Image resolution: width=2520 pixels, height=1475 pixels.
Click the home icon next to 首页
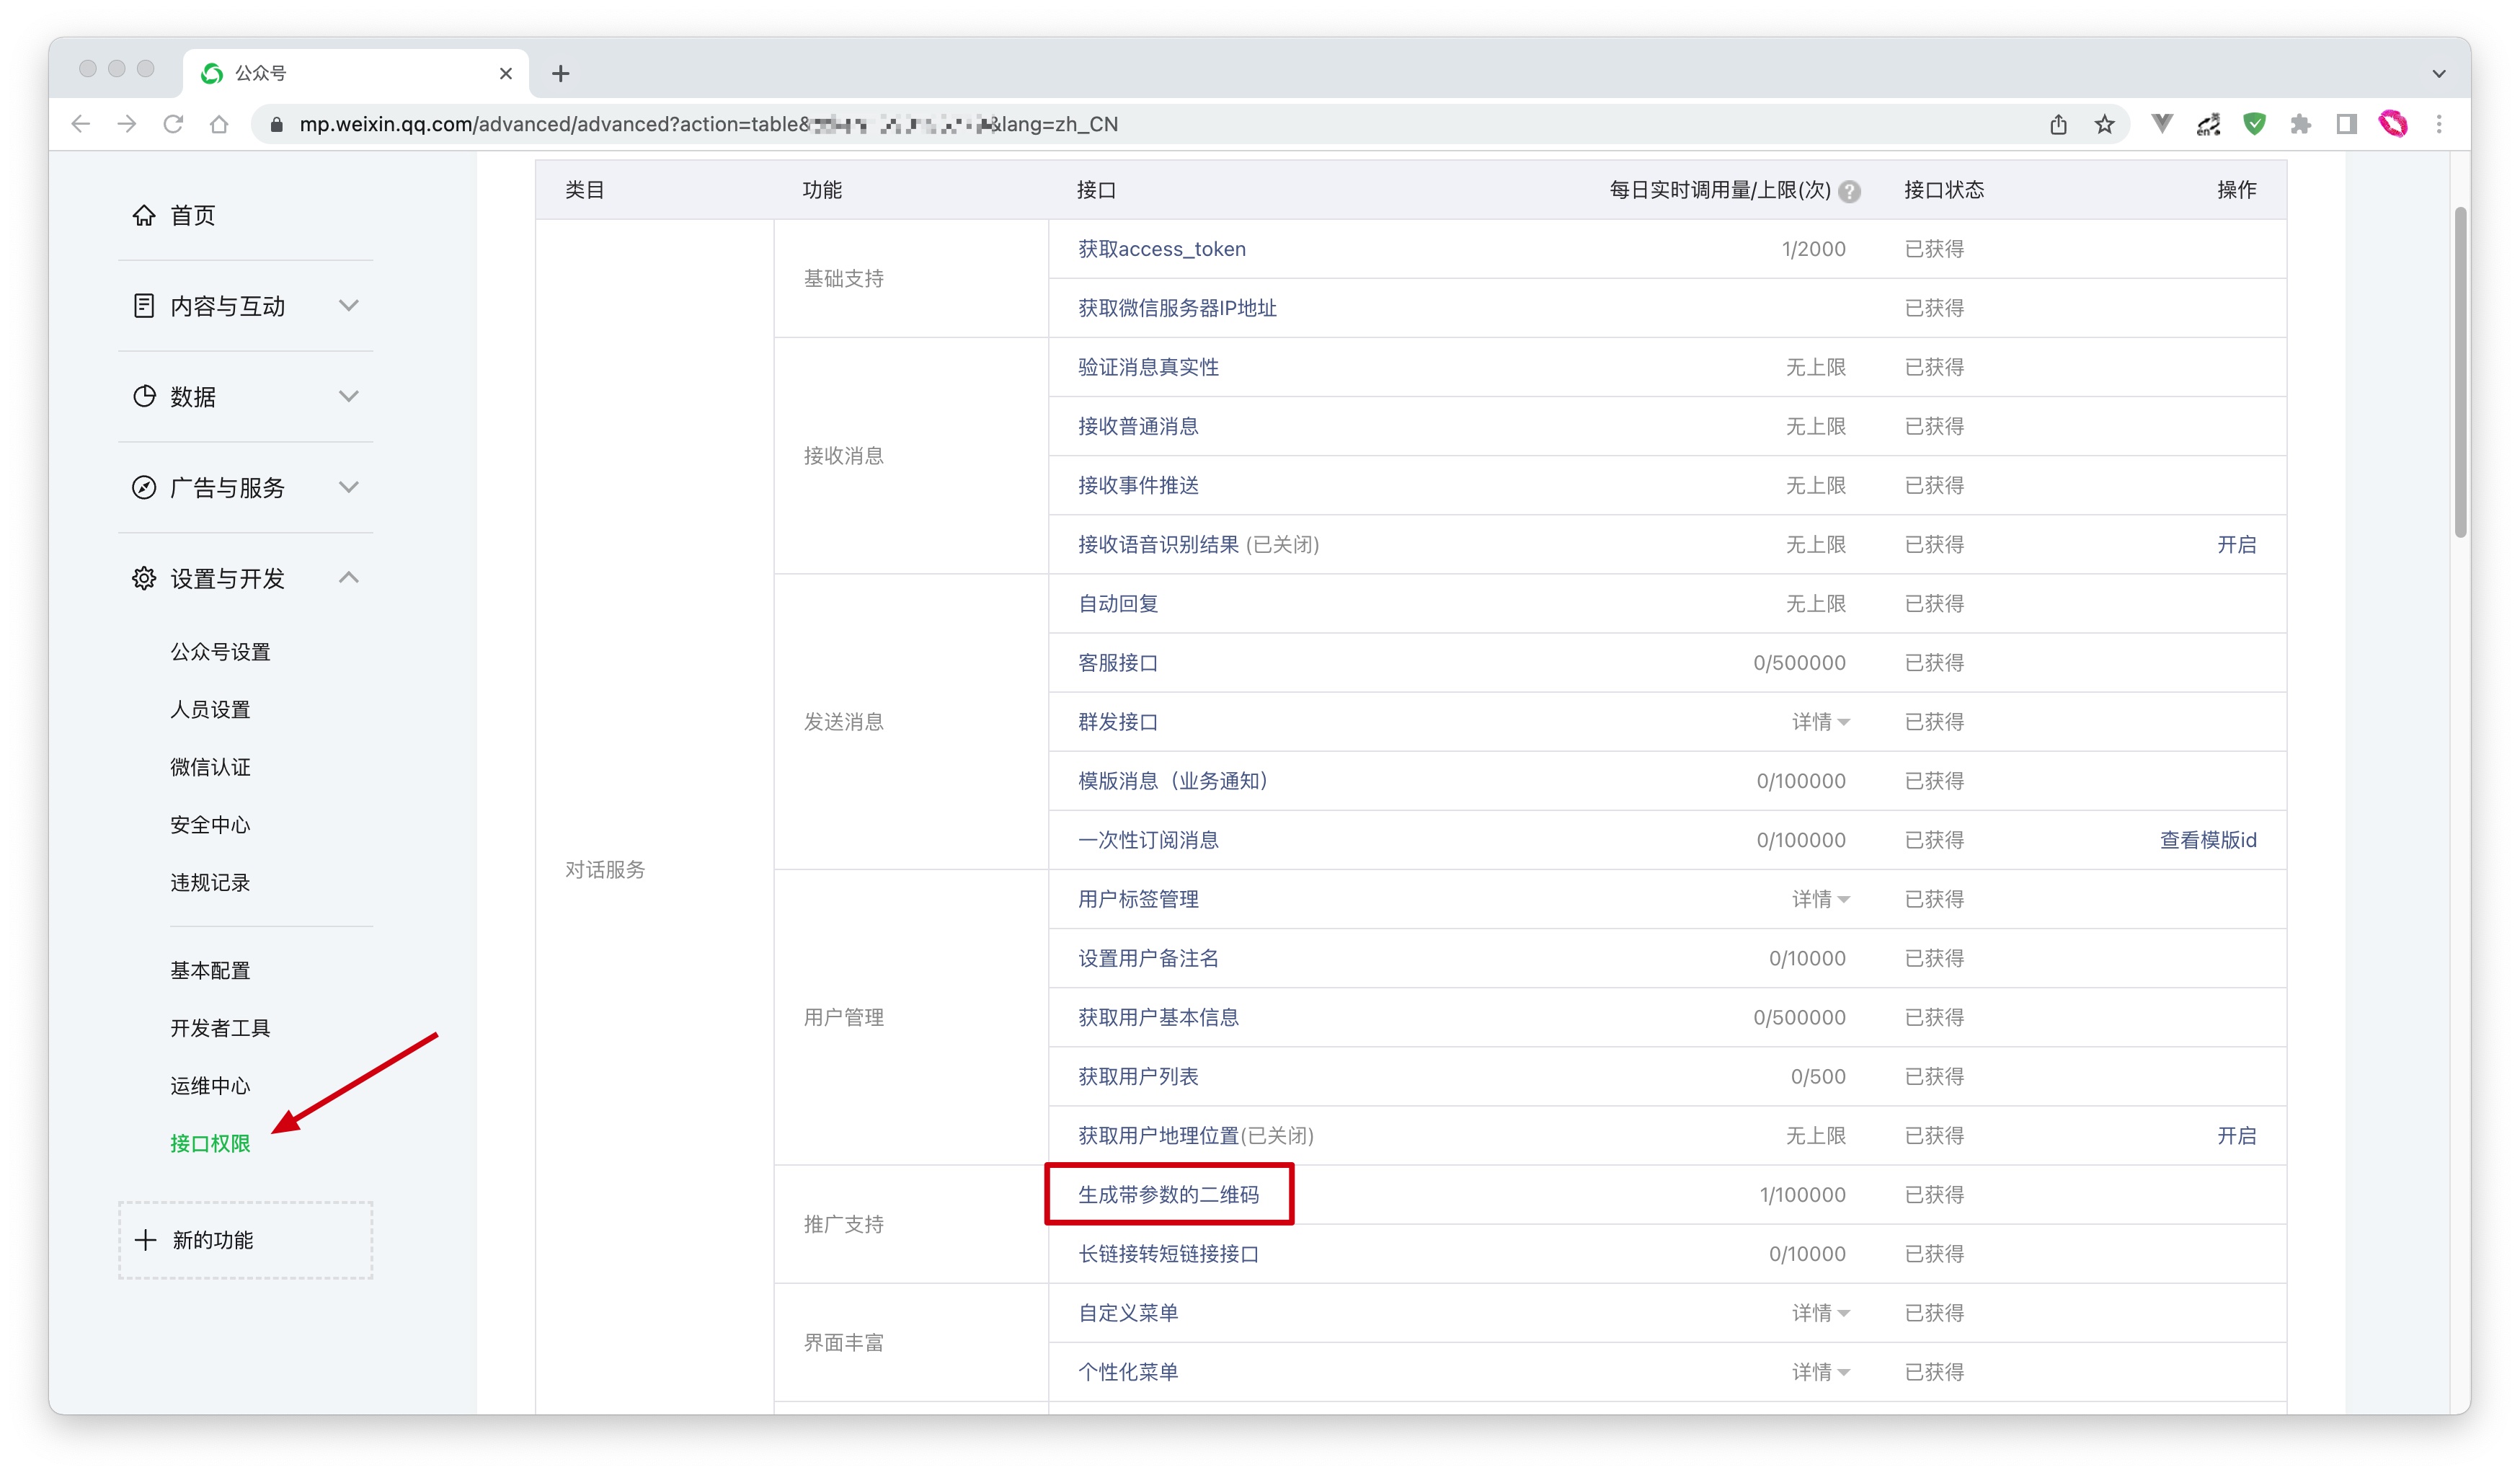pos(144,215)
